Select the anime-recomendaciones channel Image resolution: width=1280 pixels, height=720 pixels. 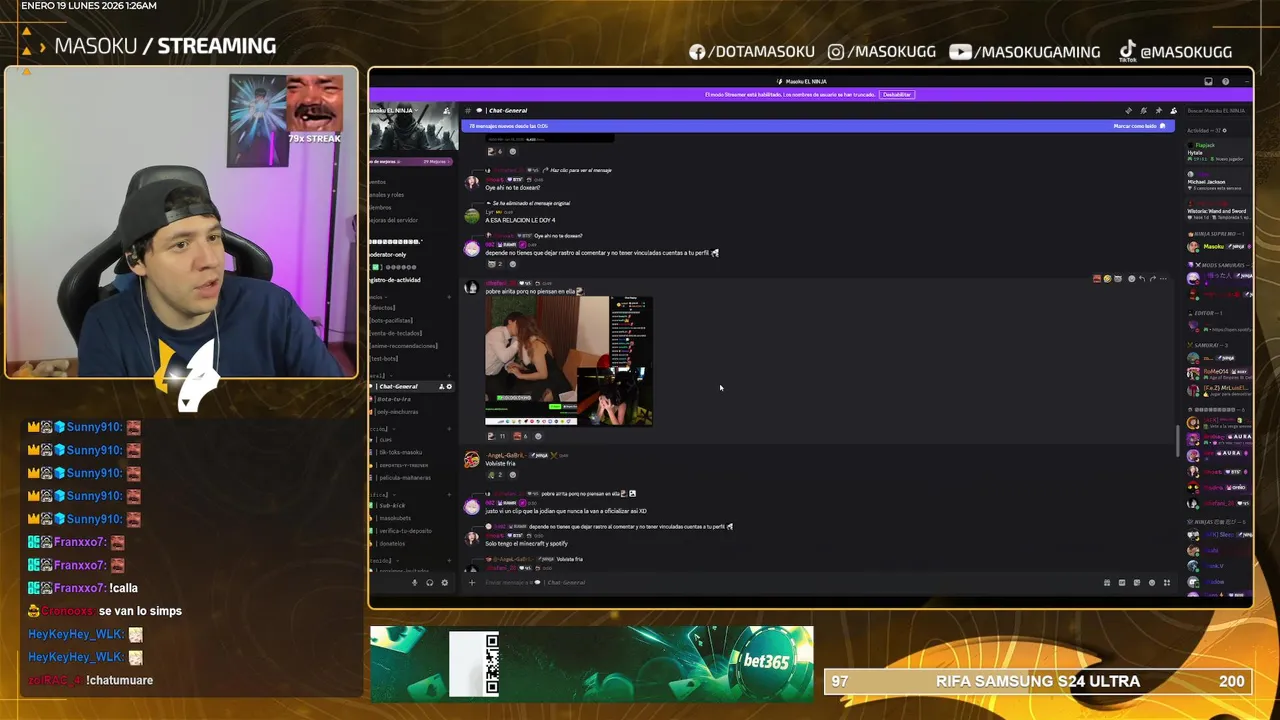point(403,346)
